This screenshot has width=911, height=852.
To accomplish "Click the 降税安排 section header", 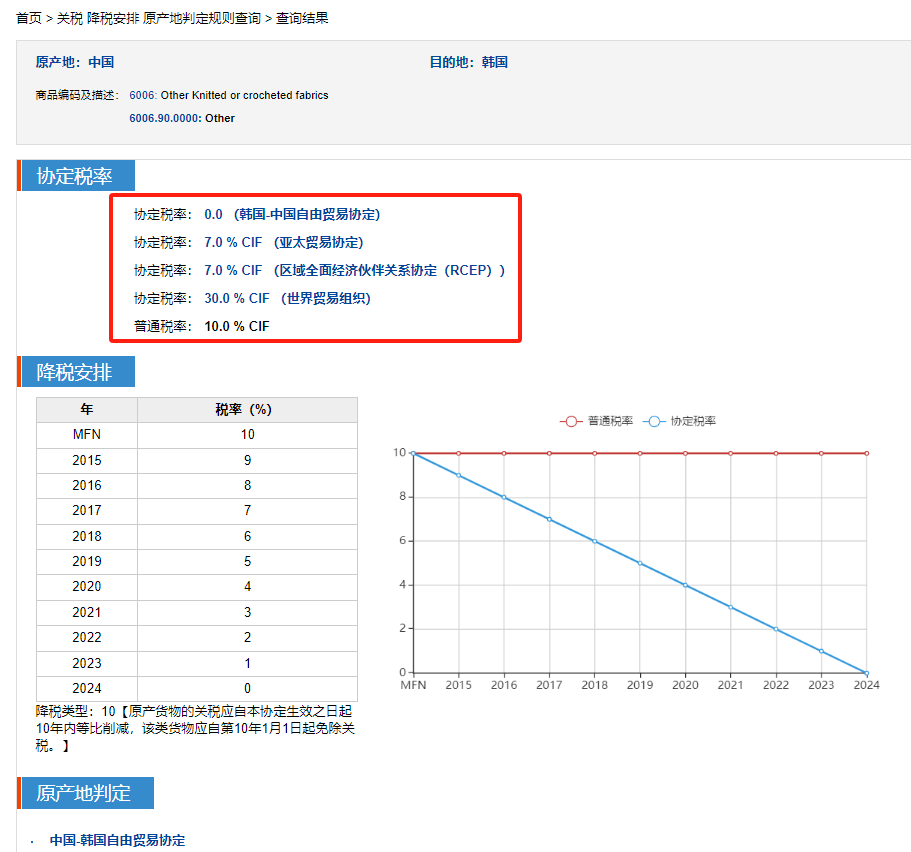I will 75,373.
